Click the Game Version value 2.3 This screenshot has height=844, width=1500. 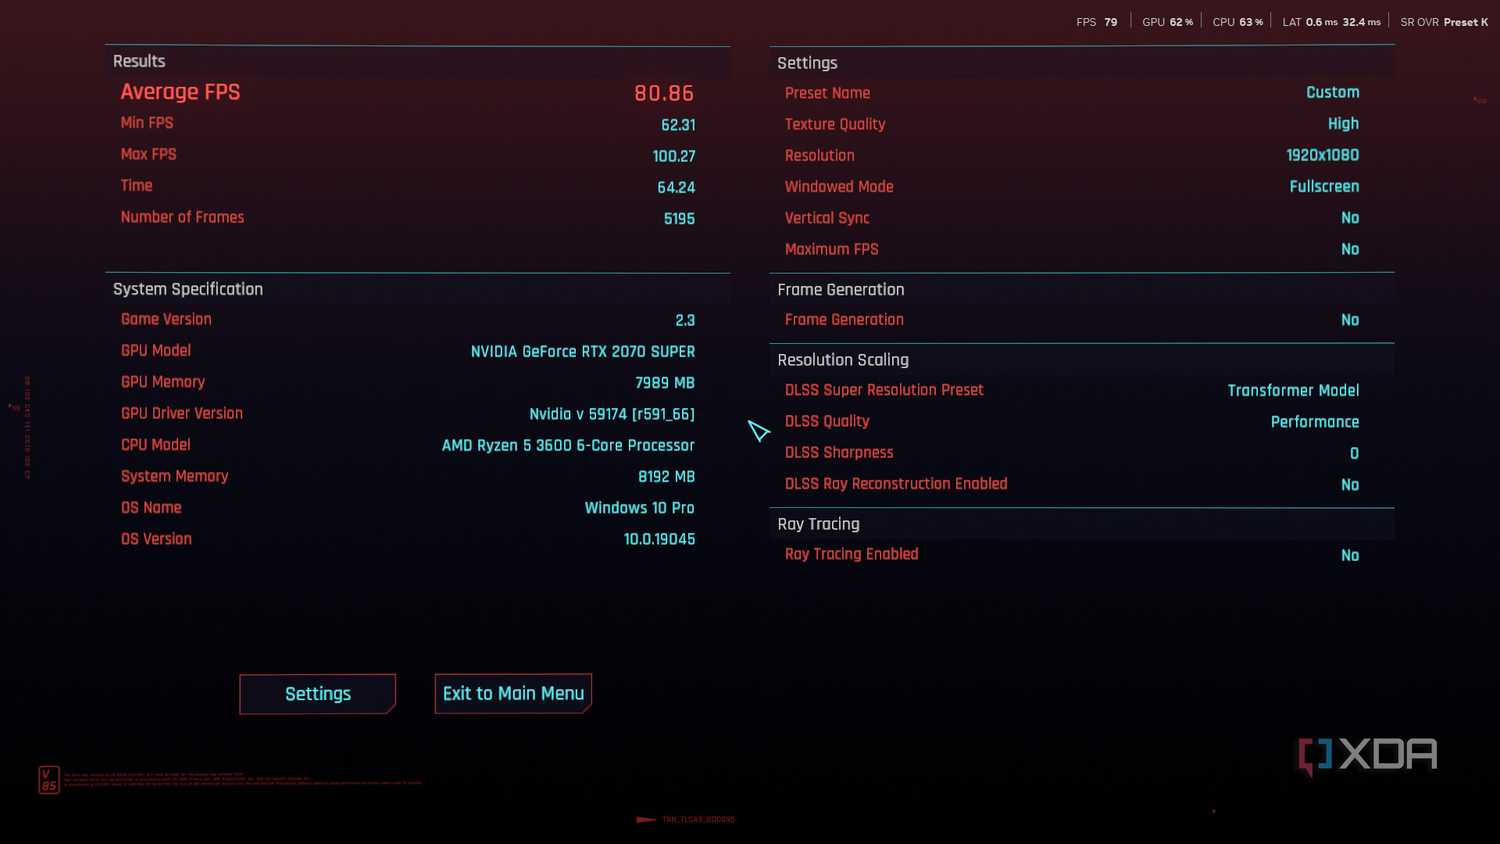(685, 320)
